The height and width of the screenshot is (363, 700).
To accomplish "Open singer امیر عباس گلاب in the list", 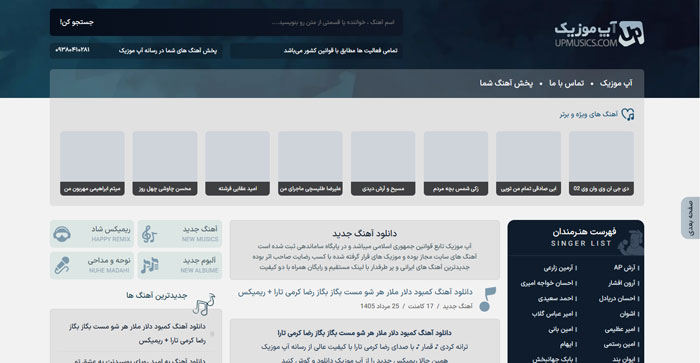I will (x=554, y=314).
